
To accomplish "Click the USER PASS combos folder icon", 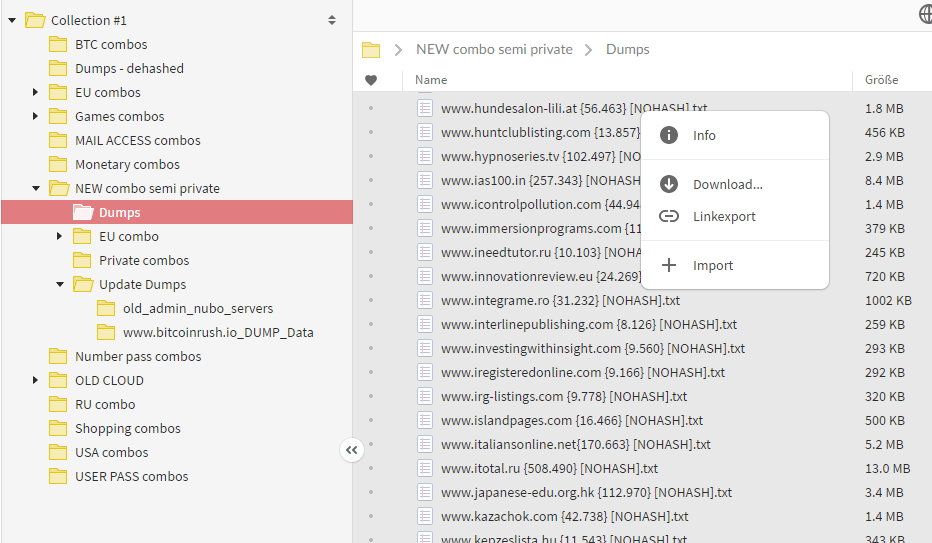I will 58,476.
